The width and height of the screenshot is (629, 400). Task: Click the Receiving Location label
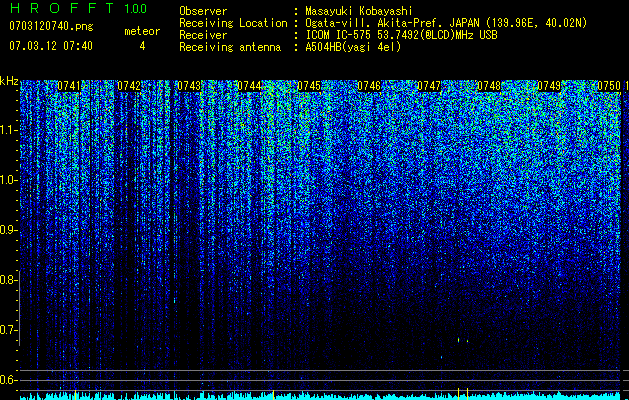(x=233, y=23)
